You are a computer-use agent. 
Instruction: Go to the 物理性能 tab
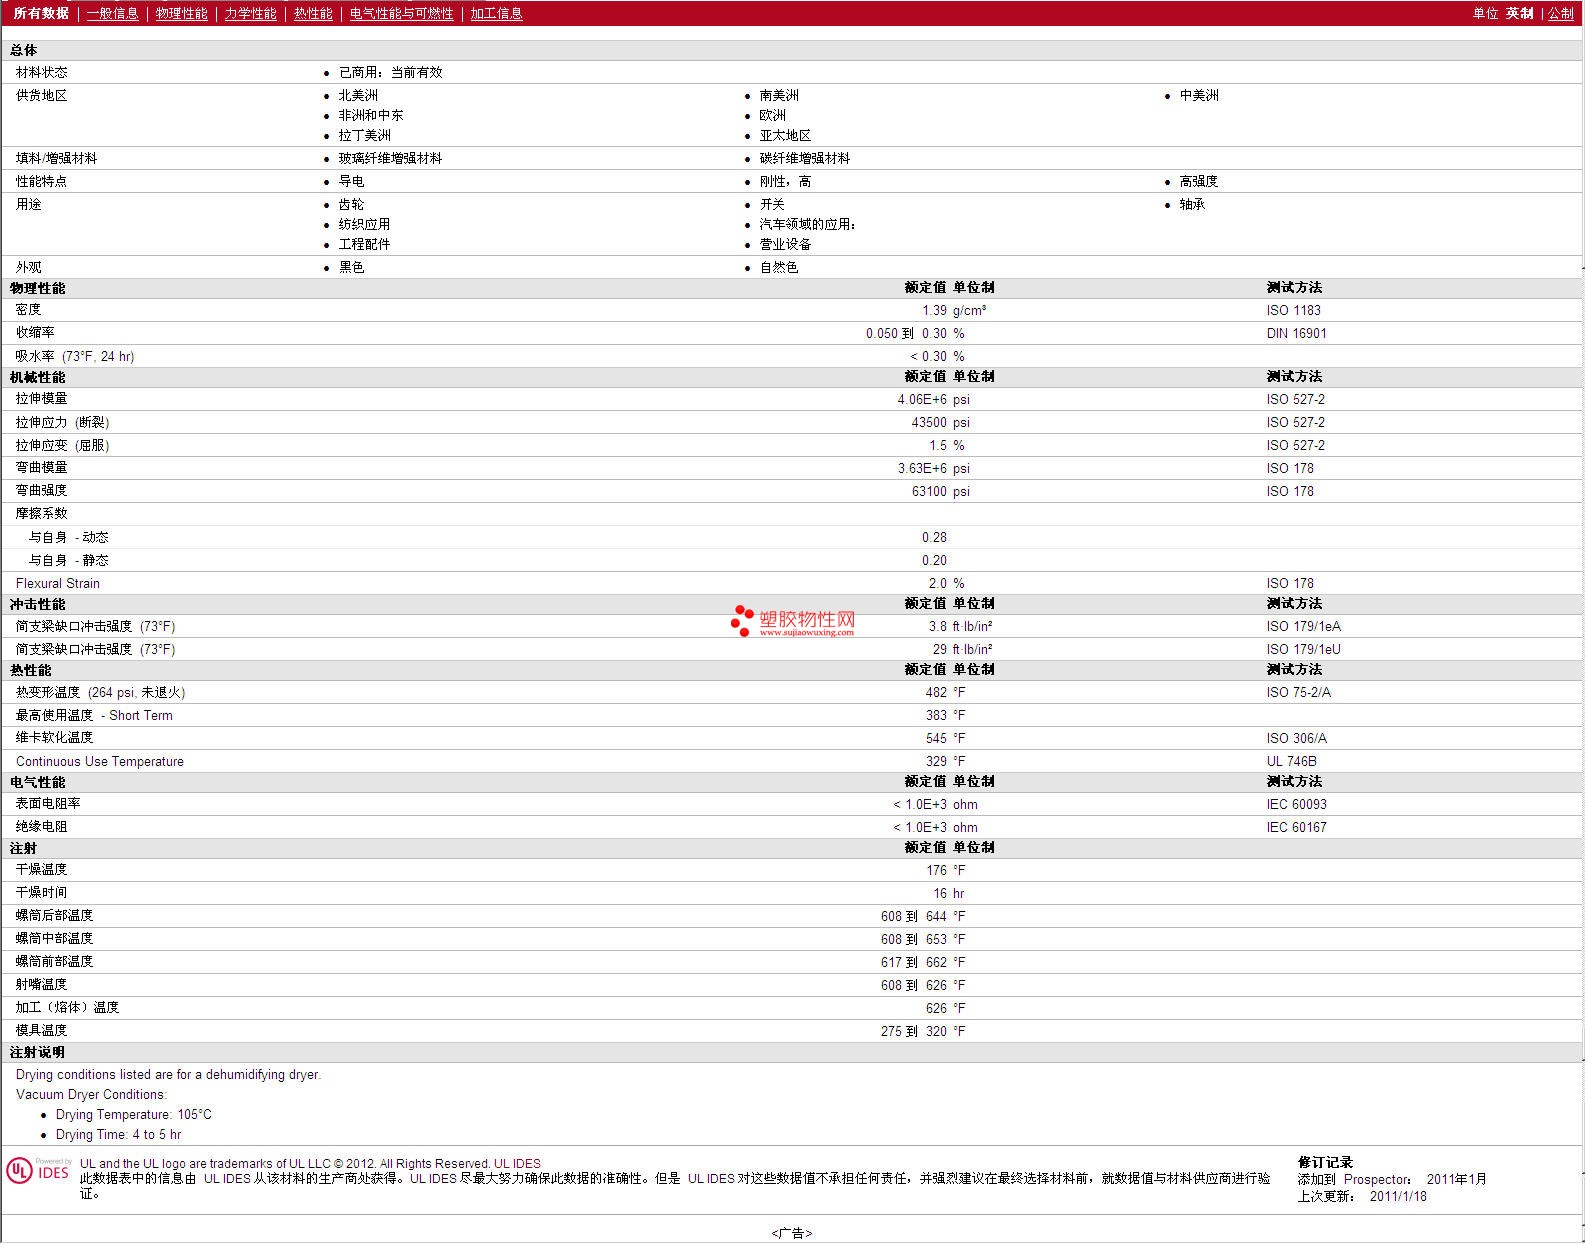181,13
